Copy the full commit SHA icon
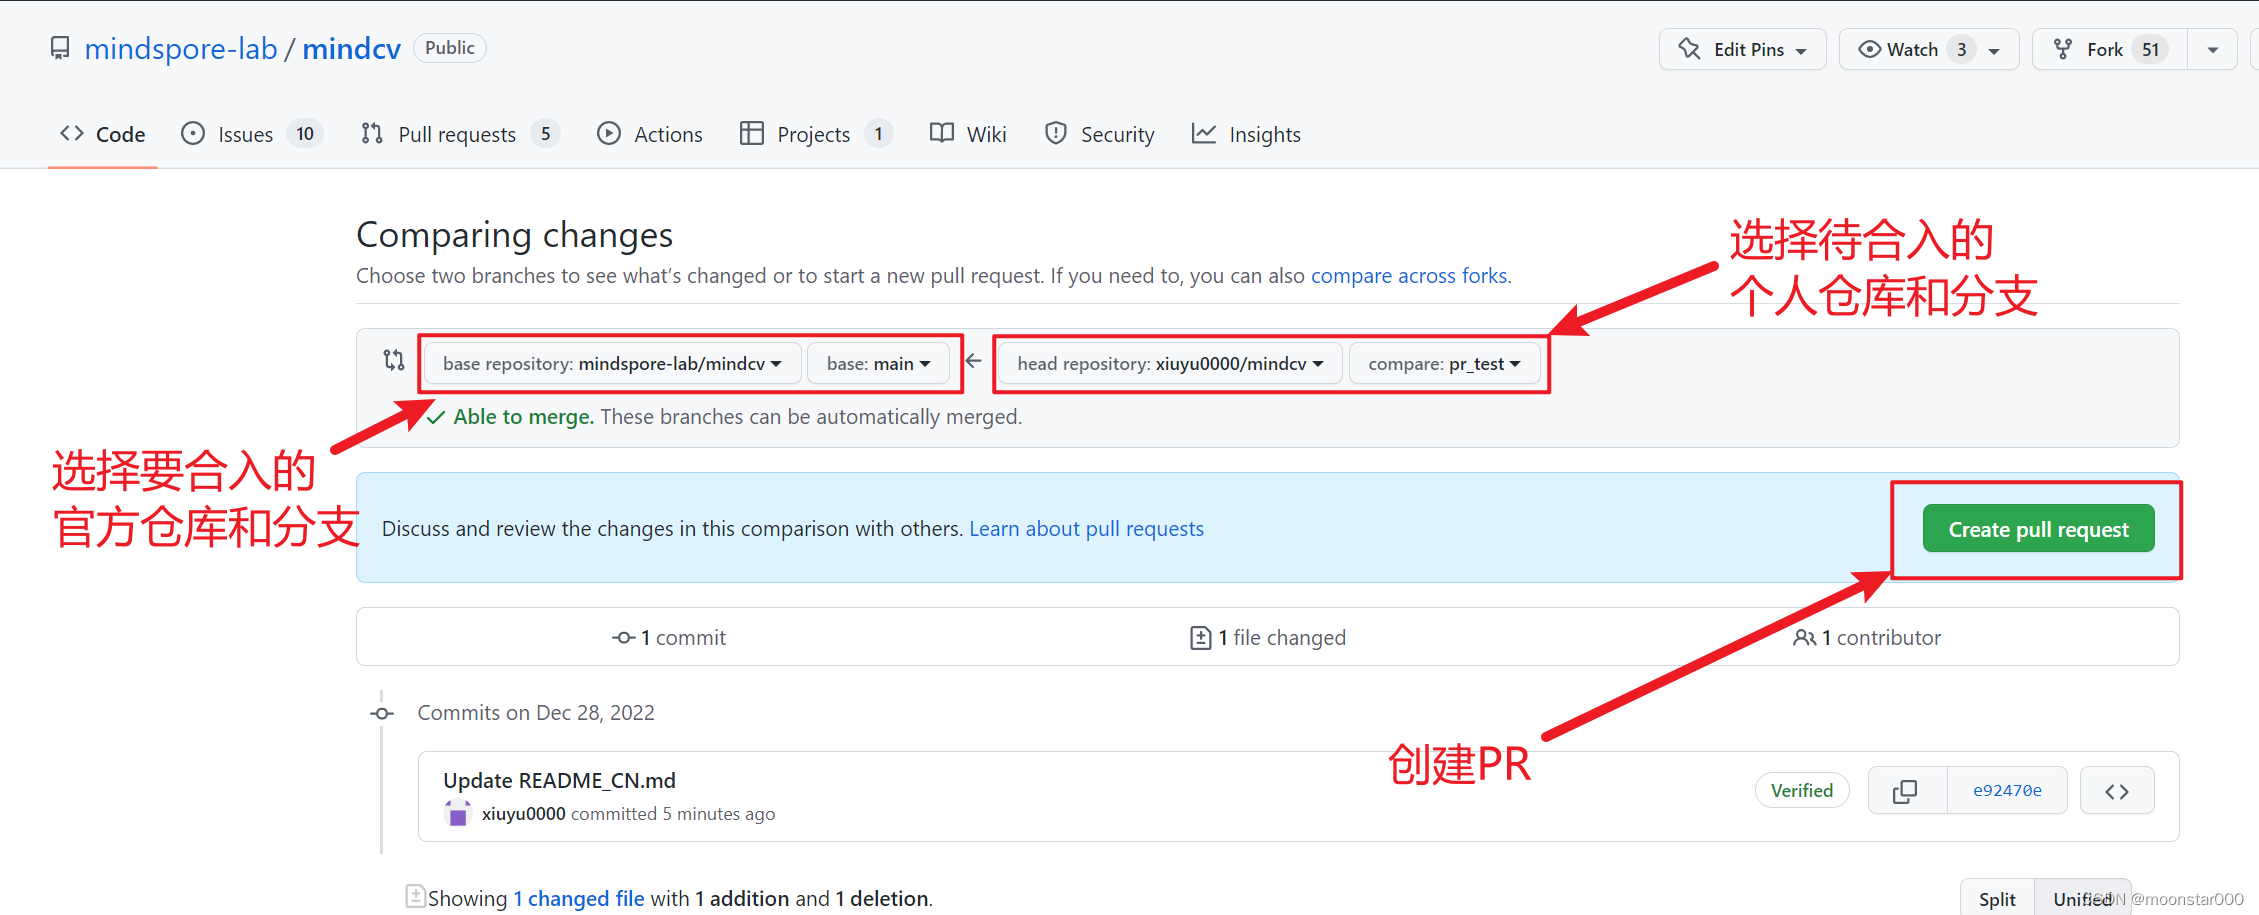This screenshot has height=915, width=2259. [1906, 791]
